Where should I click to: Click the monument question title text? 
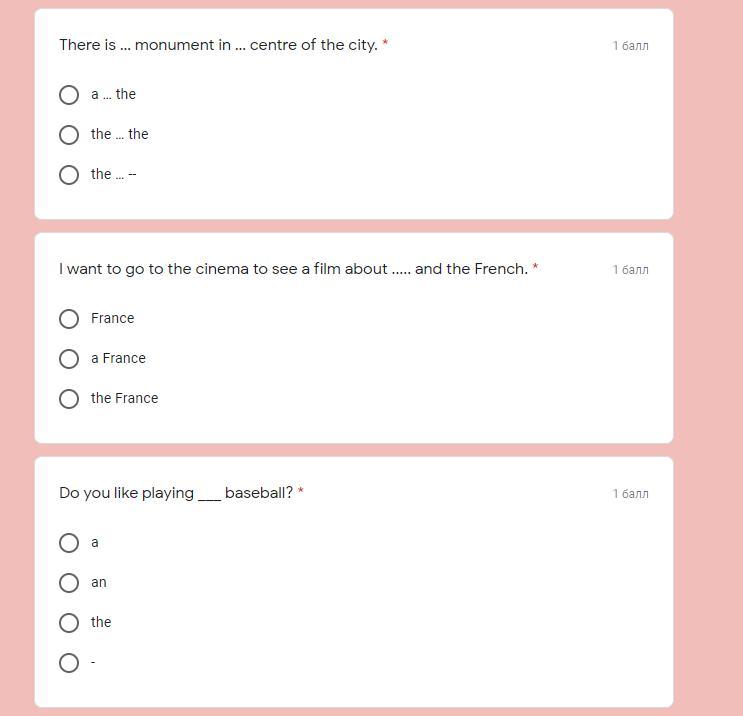pyautogui.click(x=218, y=45)
